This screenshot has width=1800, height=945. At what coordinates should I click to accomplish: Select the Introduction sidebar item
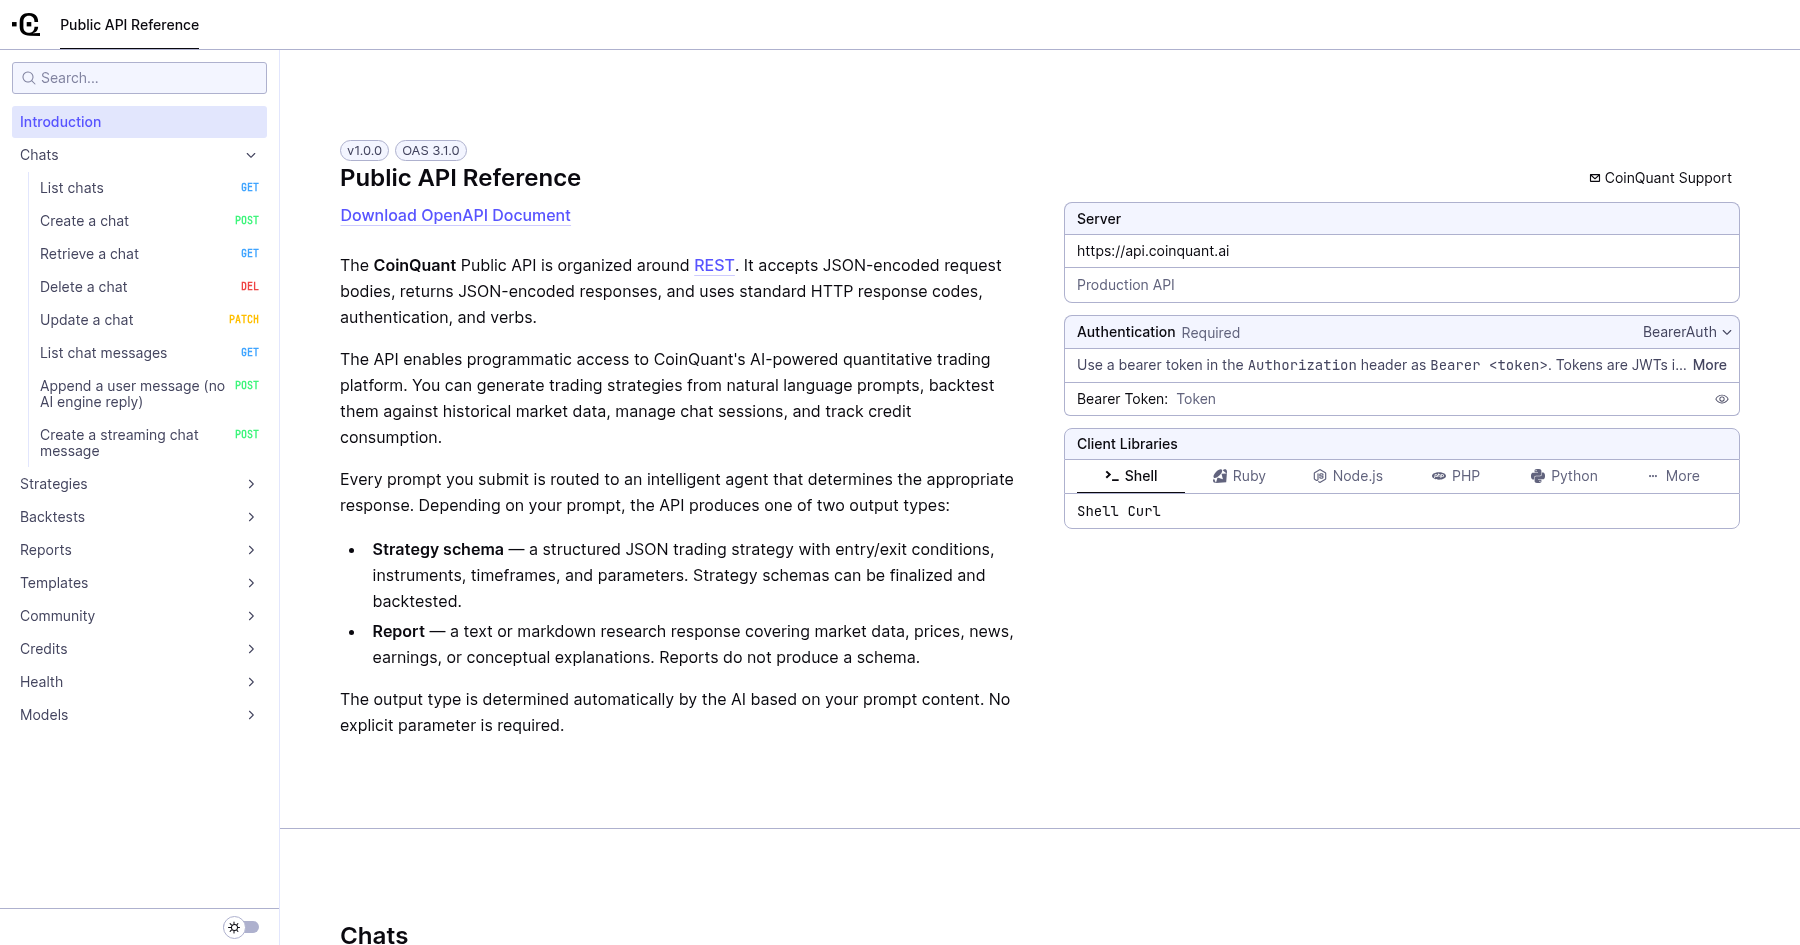point(139,122)
